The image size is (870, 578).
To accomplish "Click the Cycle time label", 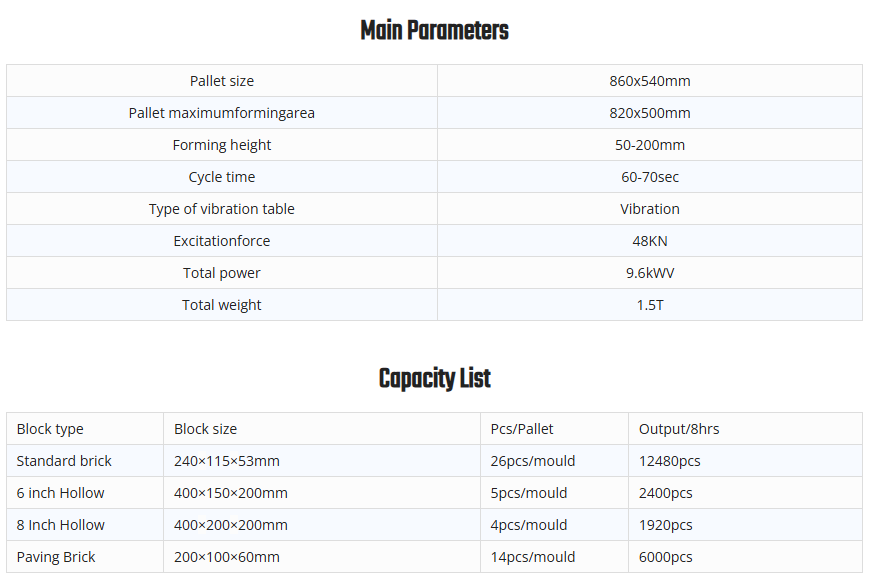I will click(222, 177).
